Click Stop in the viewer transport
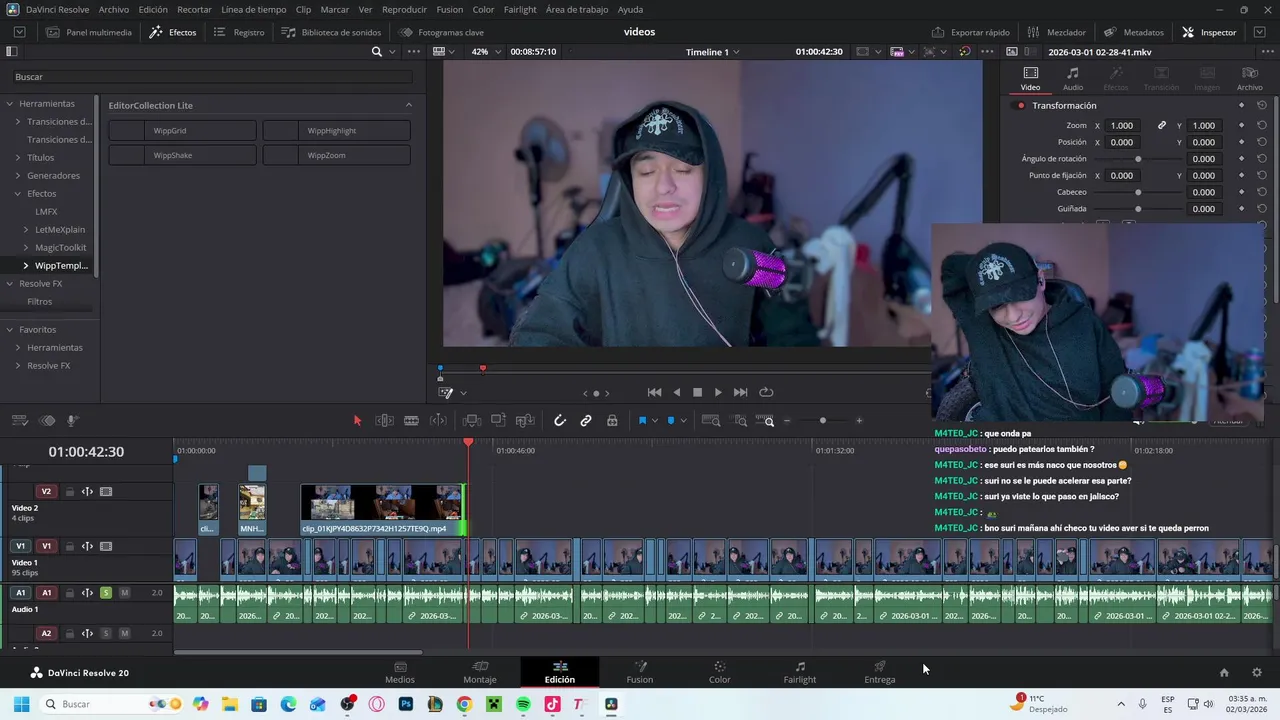The height and width of the screenshot is (720, 1280). [697, 393]
